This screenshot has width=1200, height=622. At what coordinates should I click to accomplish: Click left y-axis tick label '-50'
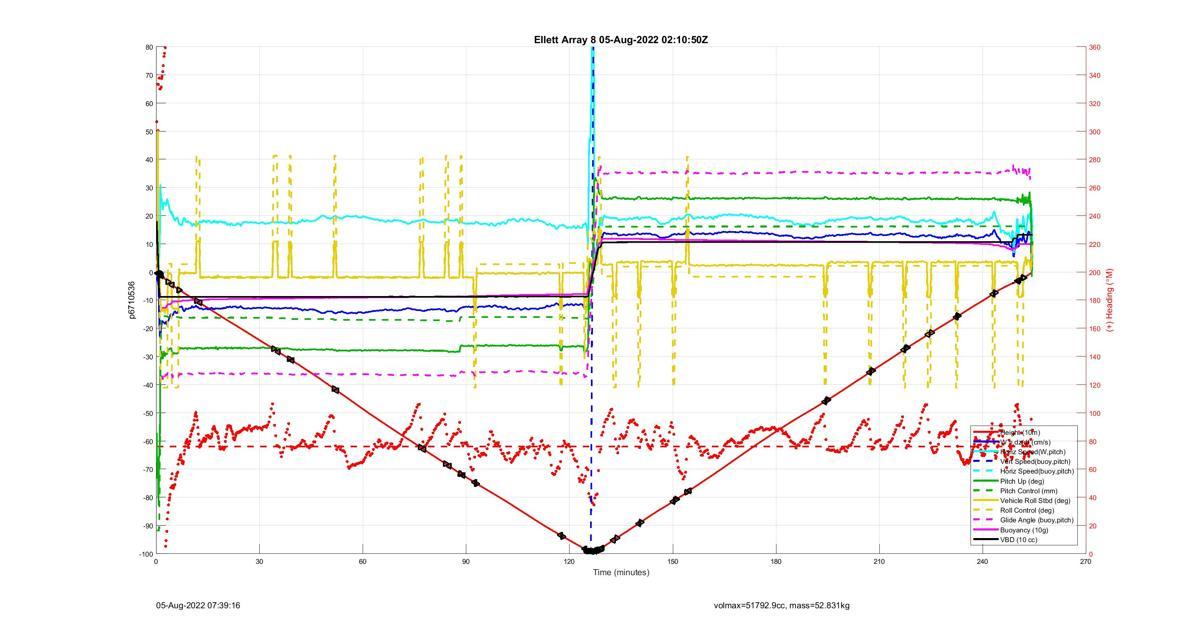click(146, 413)
